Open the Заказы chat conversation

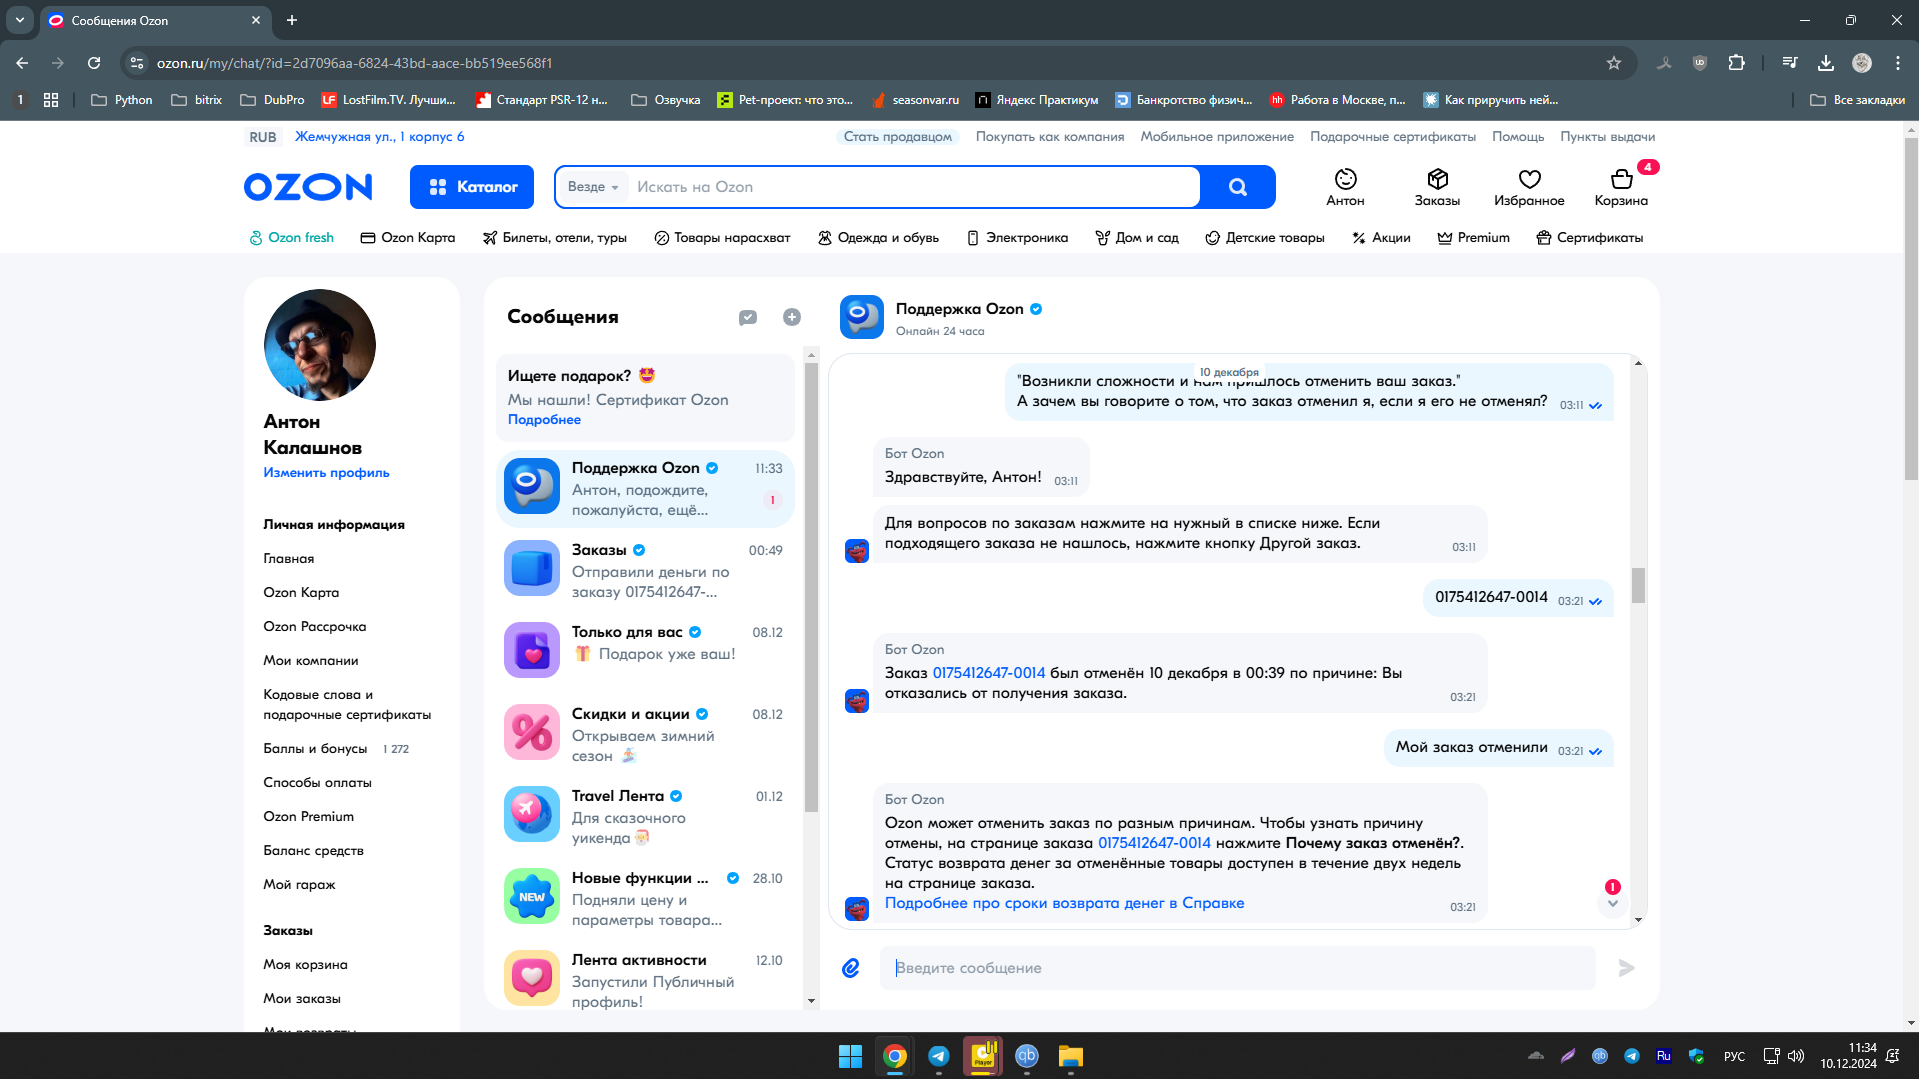(x=645, y=570)
